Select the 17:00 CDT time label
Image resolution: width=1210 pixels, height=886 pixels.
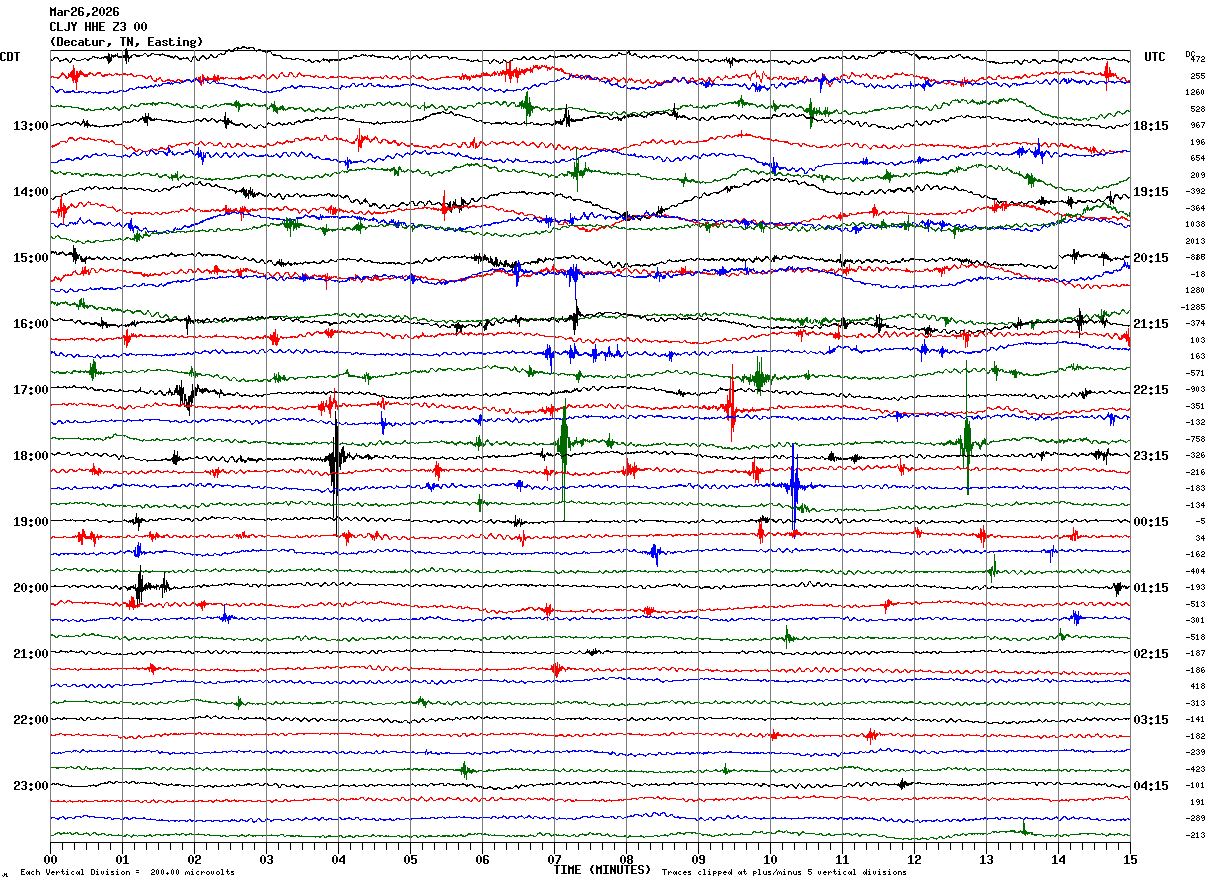tap(31, 390)
